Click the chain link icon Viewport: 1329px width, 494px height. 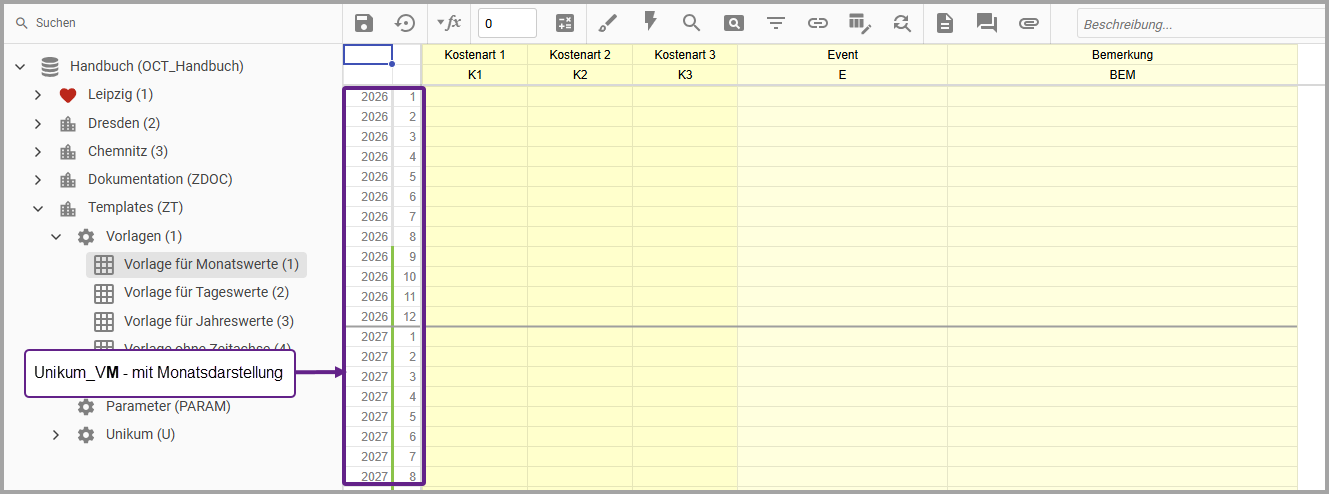[x=818, y=23]
